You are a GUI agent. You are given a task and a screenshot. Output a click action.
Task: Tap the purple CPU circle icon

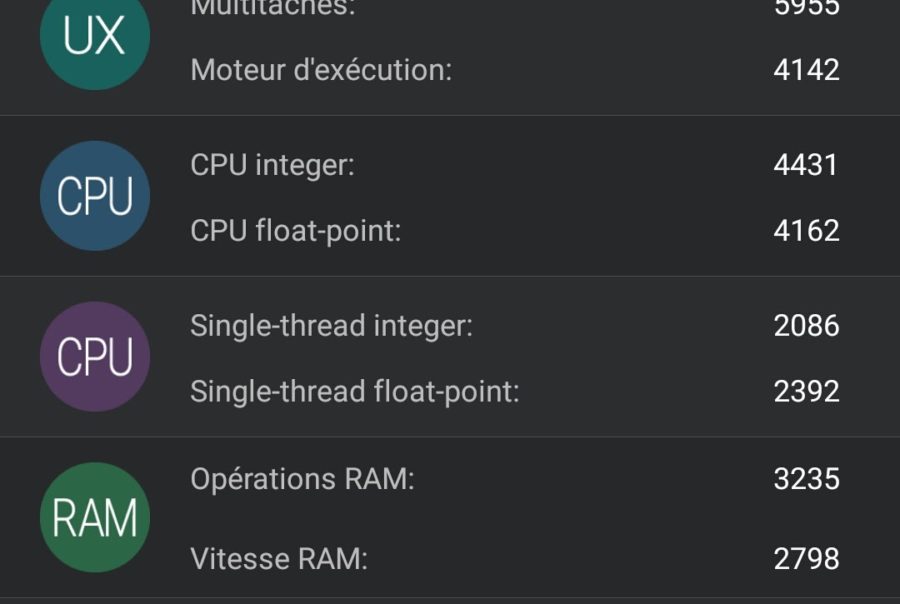click(95, 357)
